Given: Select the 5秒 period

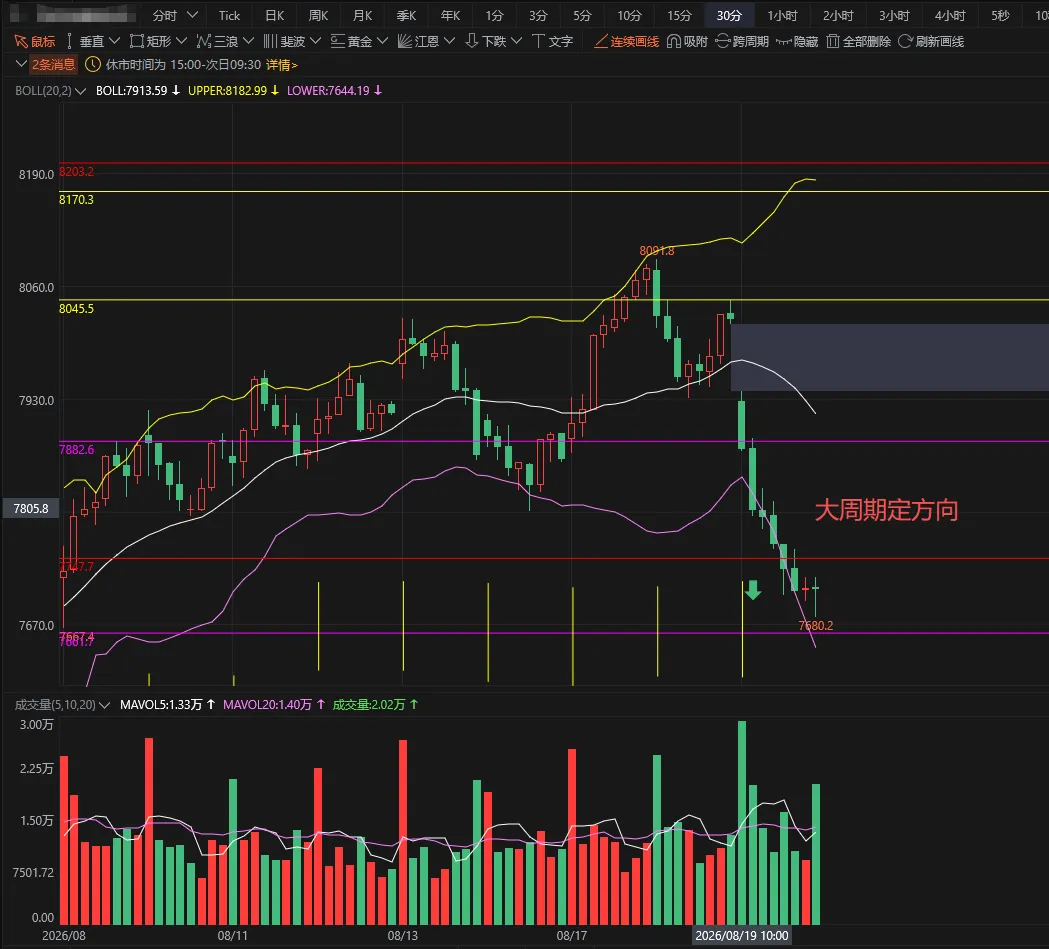Looking at the screenshot, I should pos(1000,15).
